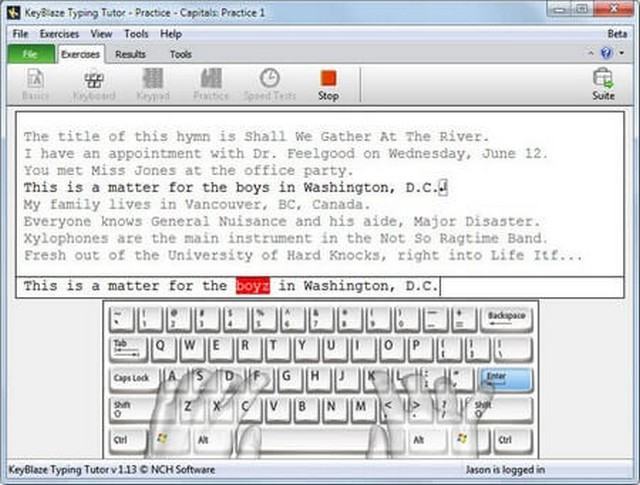The image size is (640, 485).
Task: Open the Tools menu in menu bar
Action: point(136,34)
